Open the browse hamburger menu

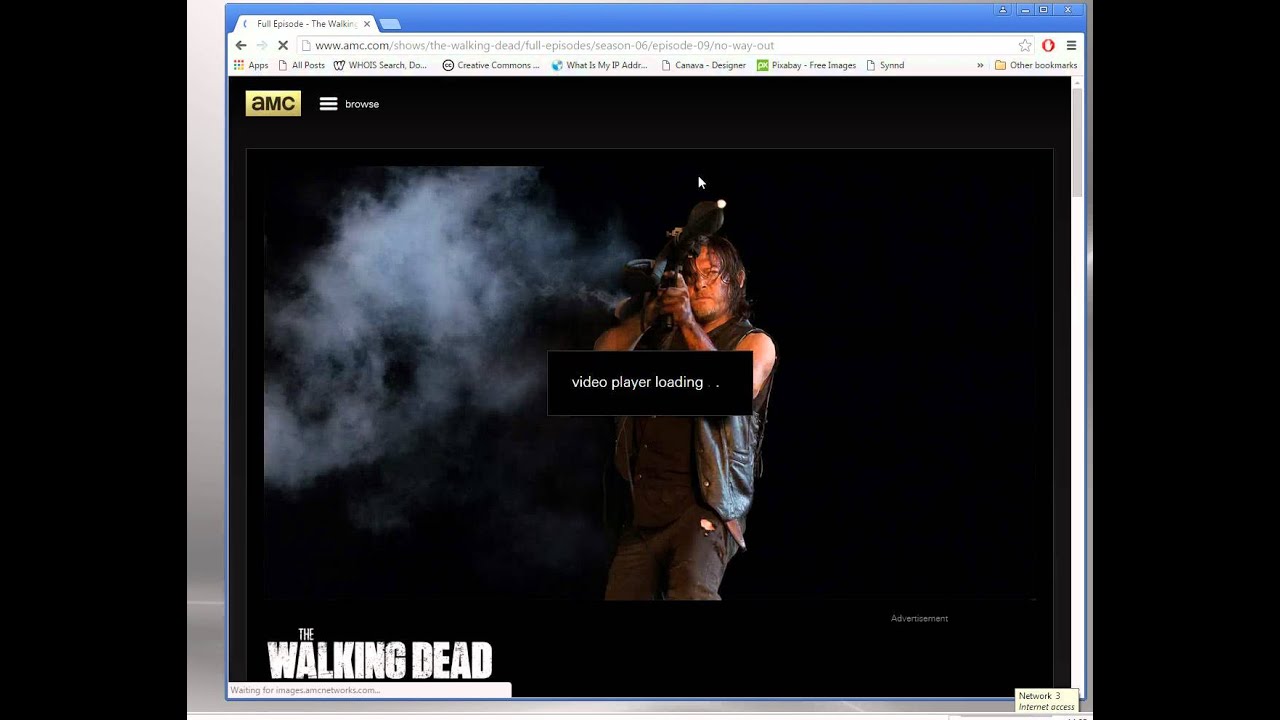pyautogui.click(x=328, y=104)
